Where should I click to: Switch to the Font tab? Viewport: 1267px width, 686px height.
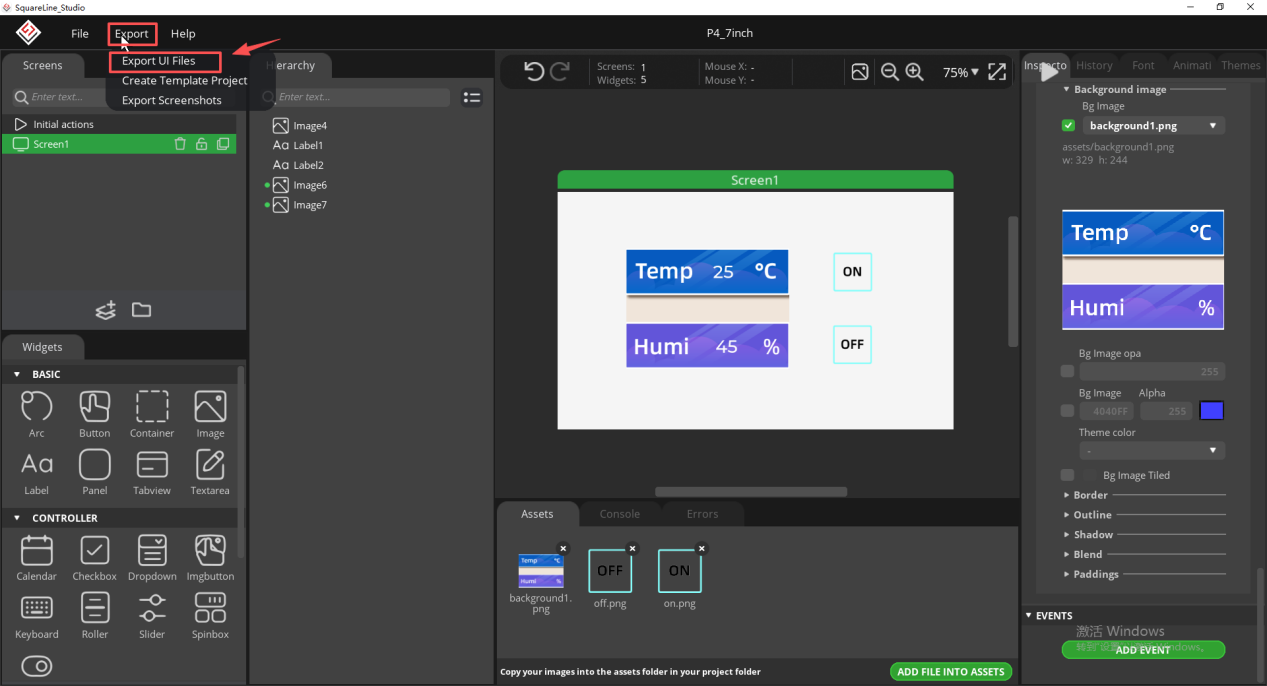pyautogui.click(x=1144, y=65)
